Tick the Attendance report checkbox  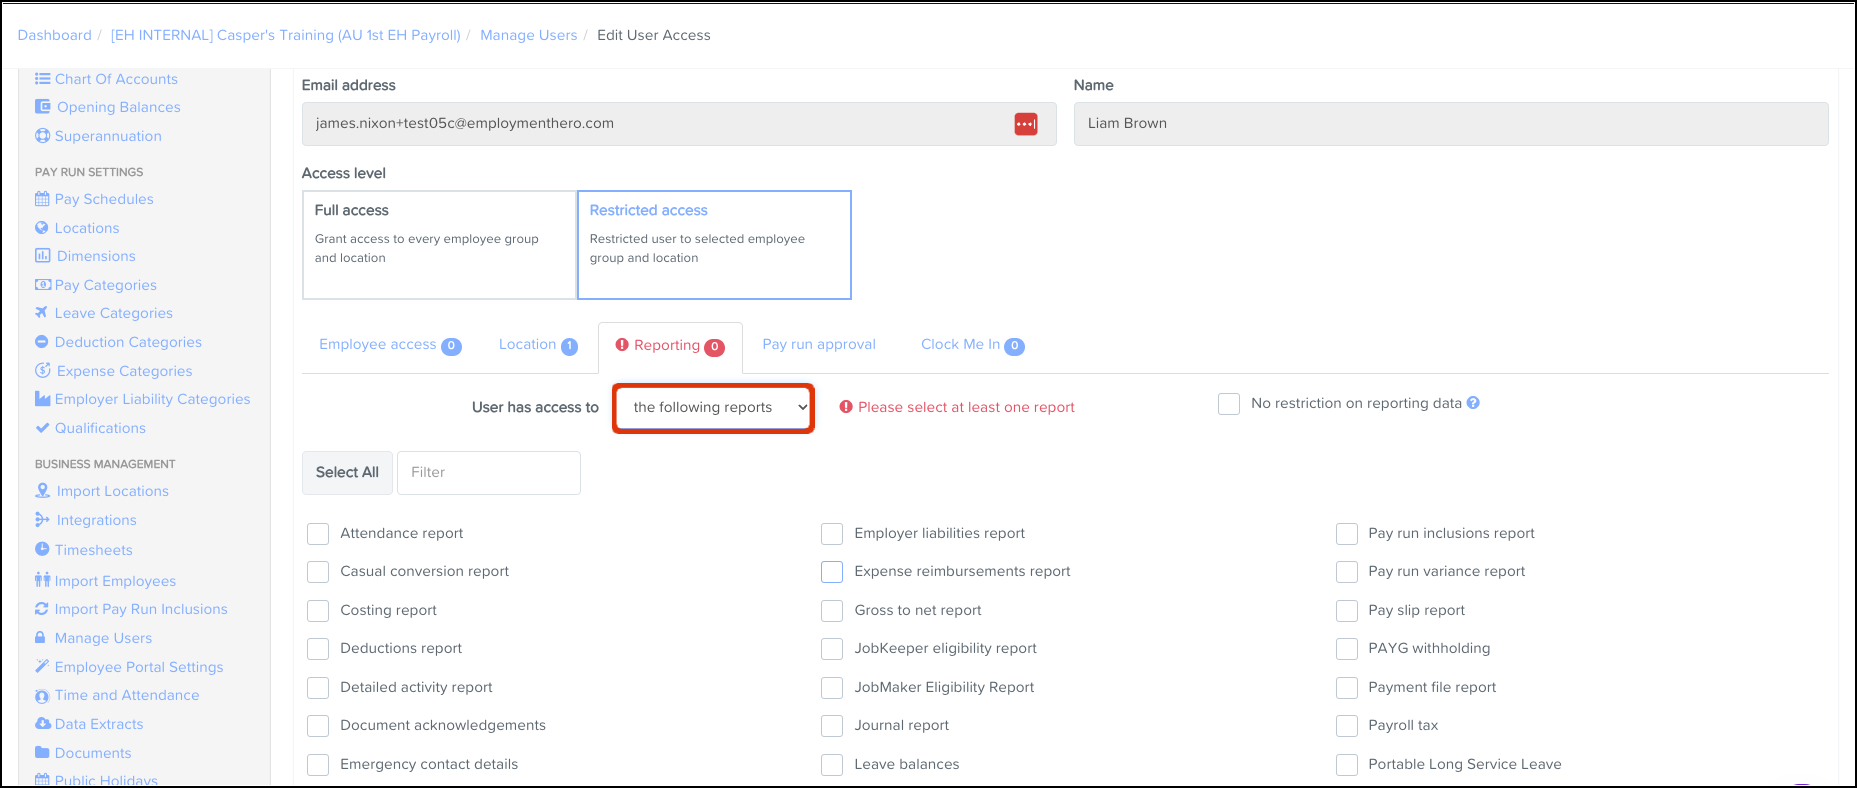[318, 534]
